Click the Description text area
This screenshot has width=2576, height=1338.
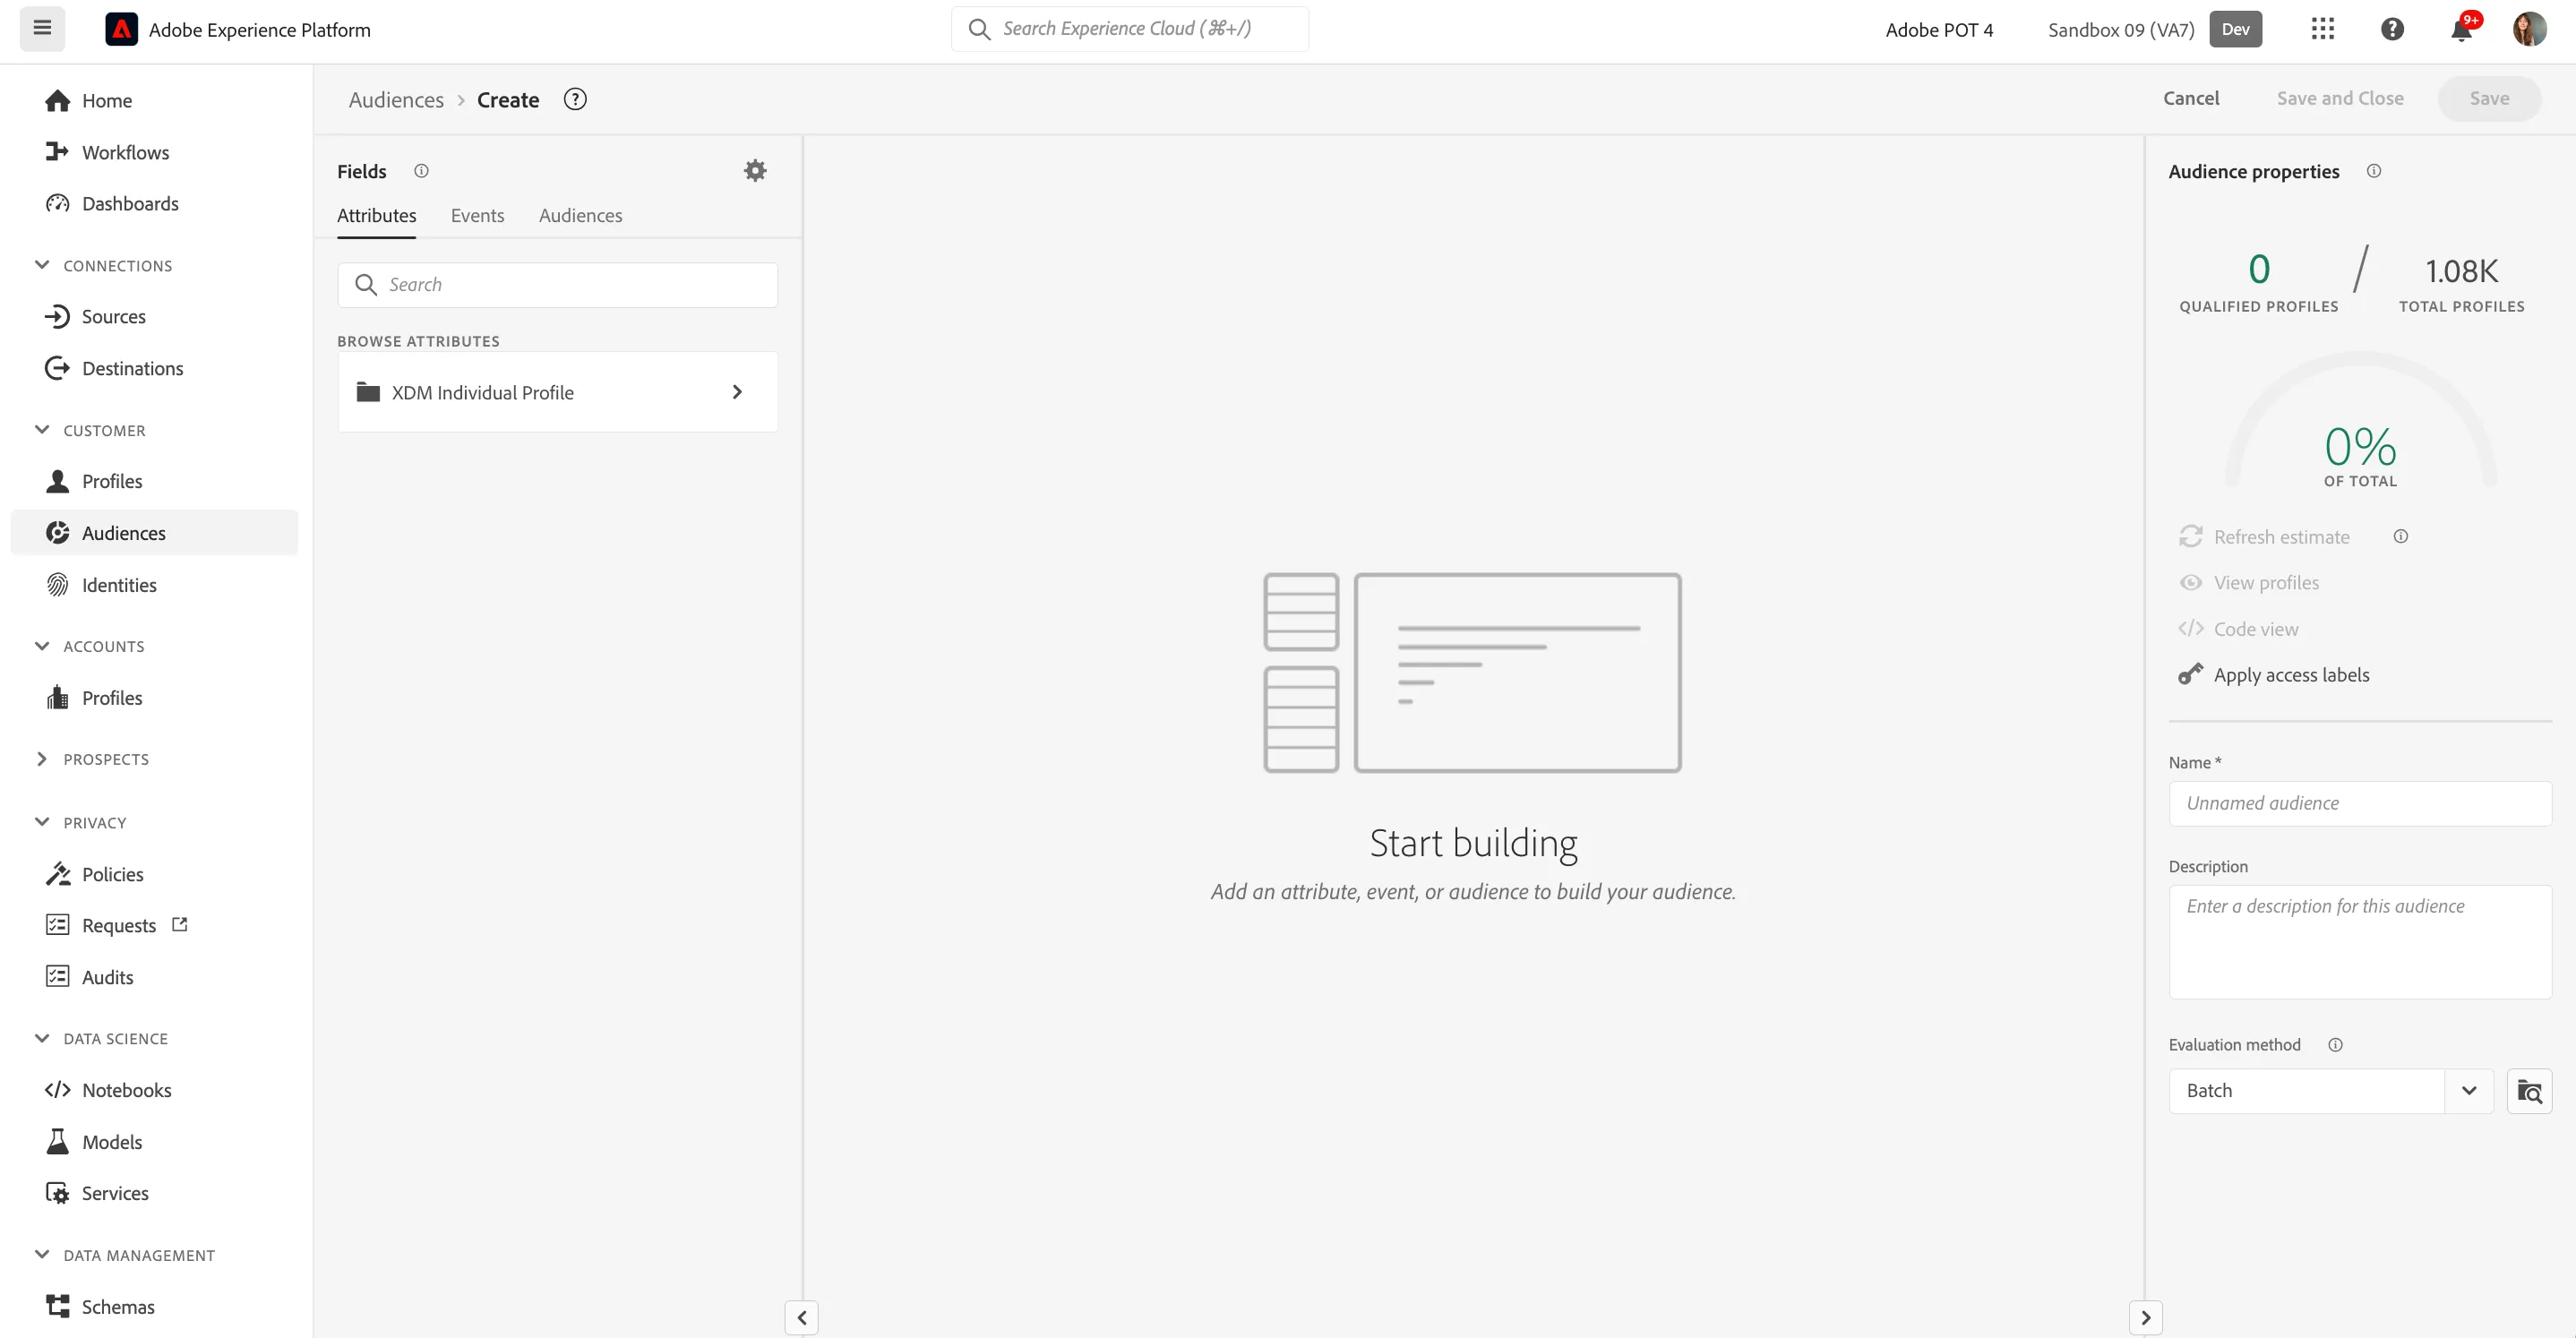coord(2360,942)
